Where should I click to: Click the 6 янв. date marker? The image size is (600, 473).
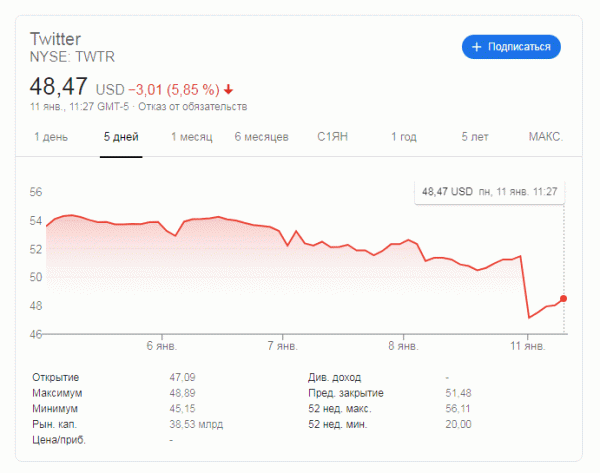pyautogui.click(x=161, y=346)
